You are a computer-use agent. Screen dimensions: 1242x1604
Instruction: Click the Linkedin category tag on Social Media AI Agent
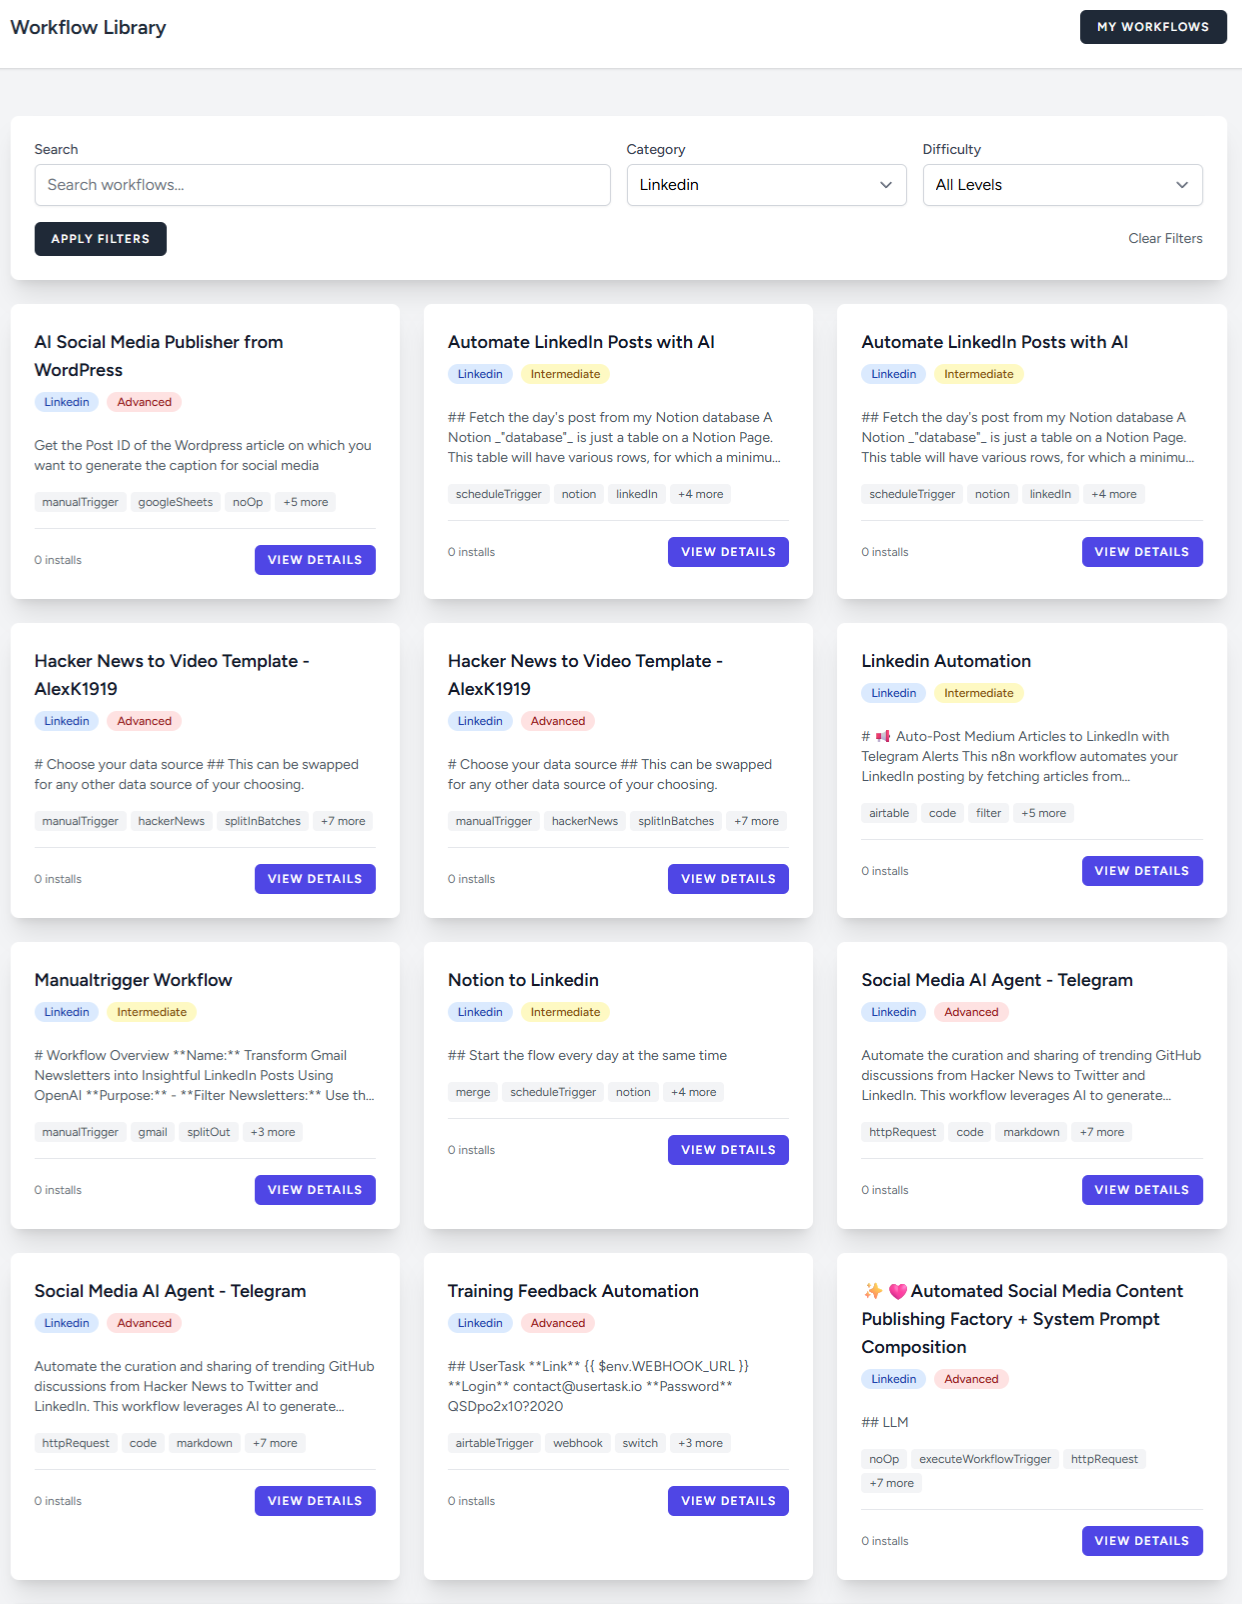(893, 1011)
